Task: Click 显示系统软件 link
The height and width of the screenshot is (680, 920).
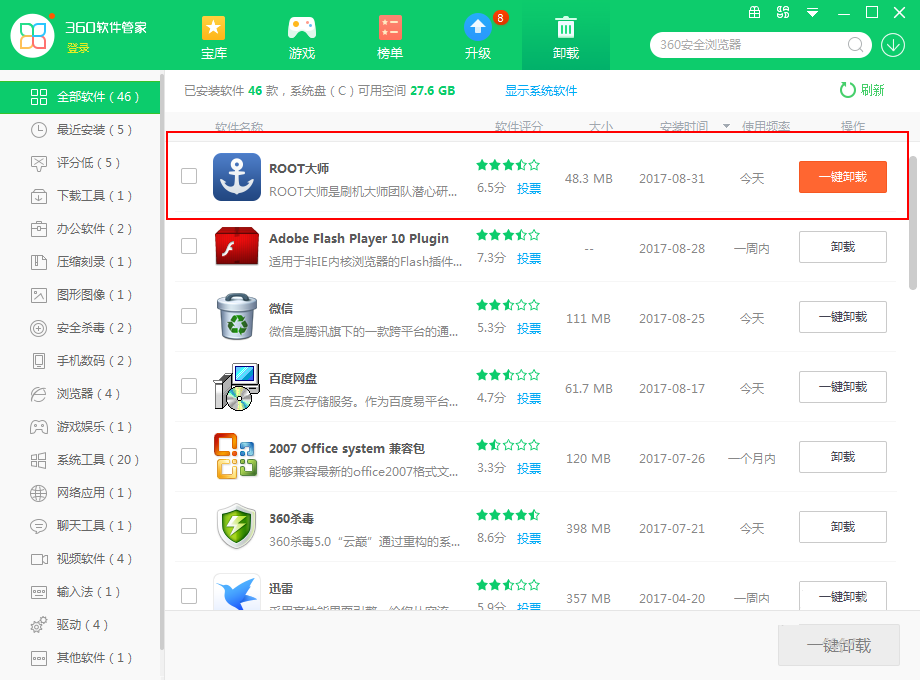Action: coord(541,90)
